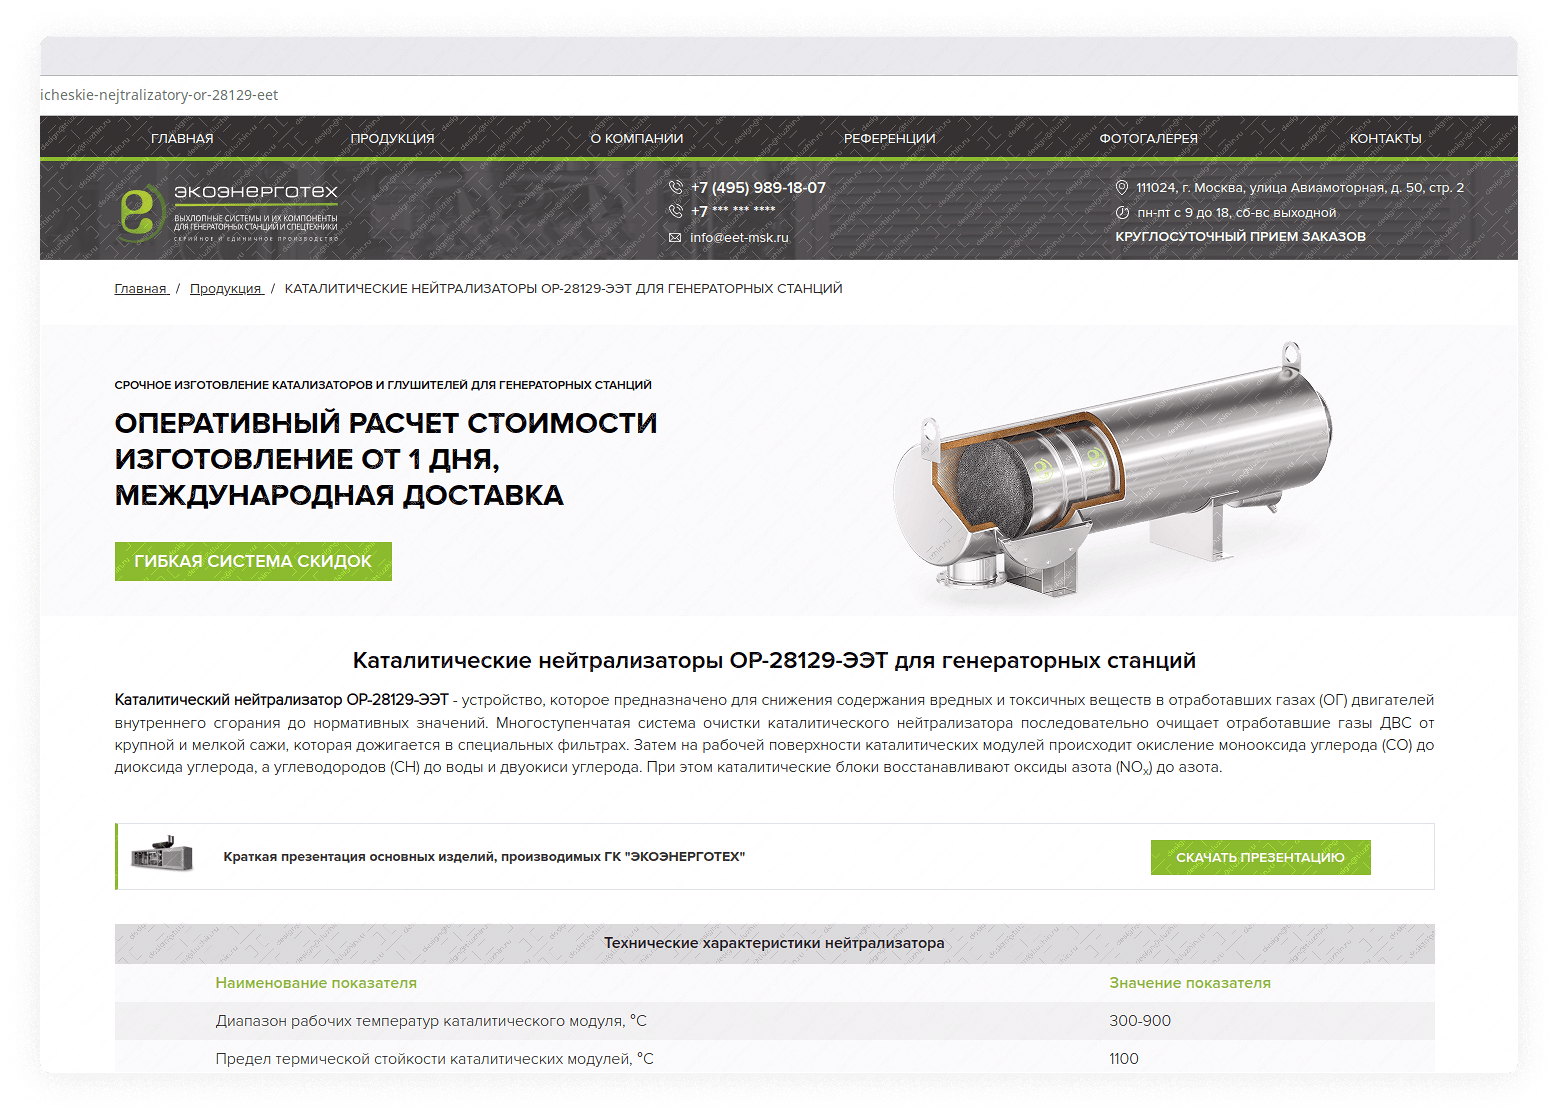Open the Продукция menu item
1558x1117 pixels.
tap(392, 139)
